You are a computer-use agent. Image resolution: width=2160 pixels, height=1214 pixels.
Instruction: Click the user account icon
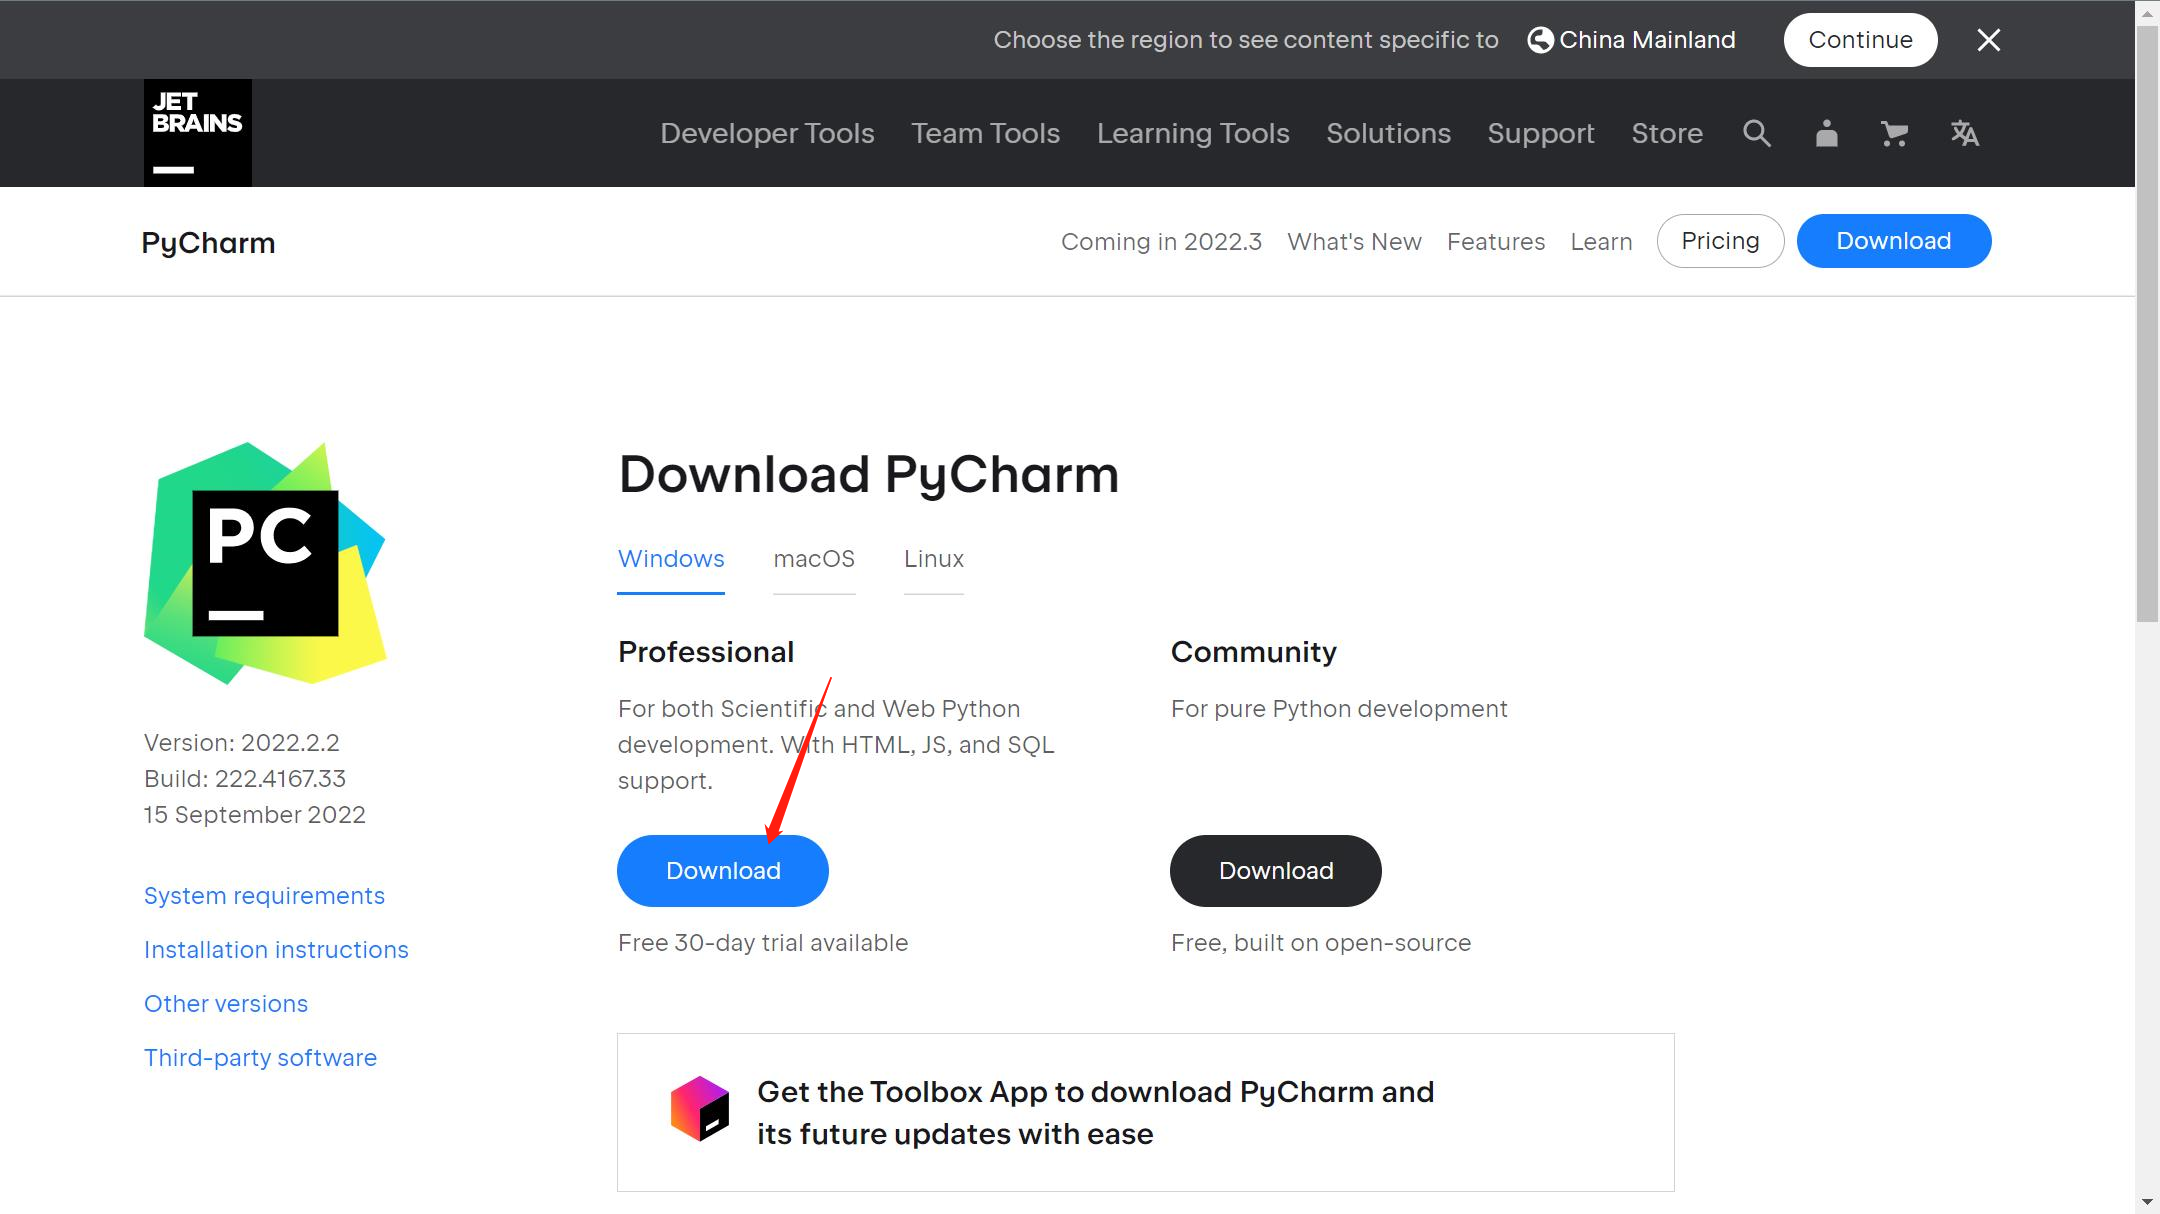pyautogui.click(x=1826, y=133)
